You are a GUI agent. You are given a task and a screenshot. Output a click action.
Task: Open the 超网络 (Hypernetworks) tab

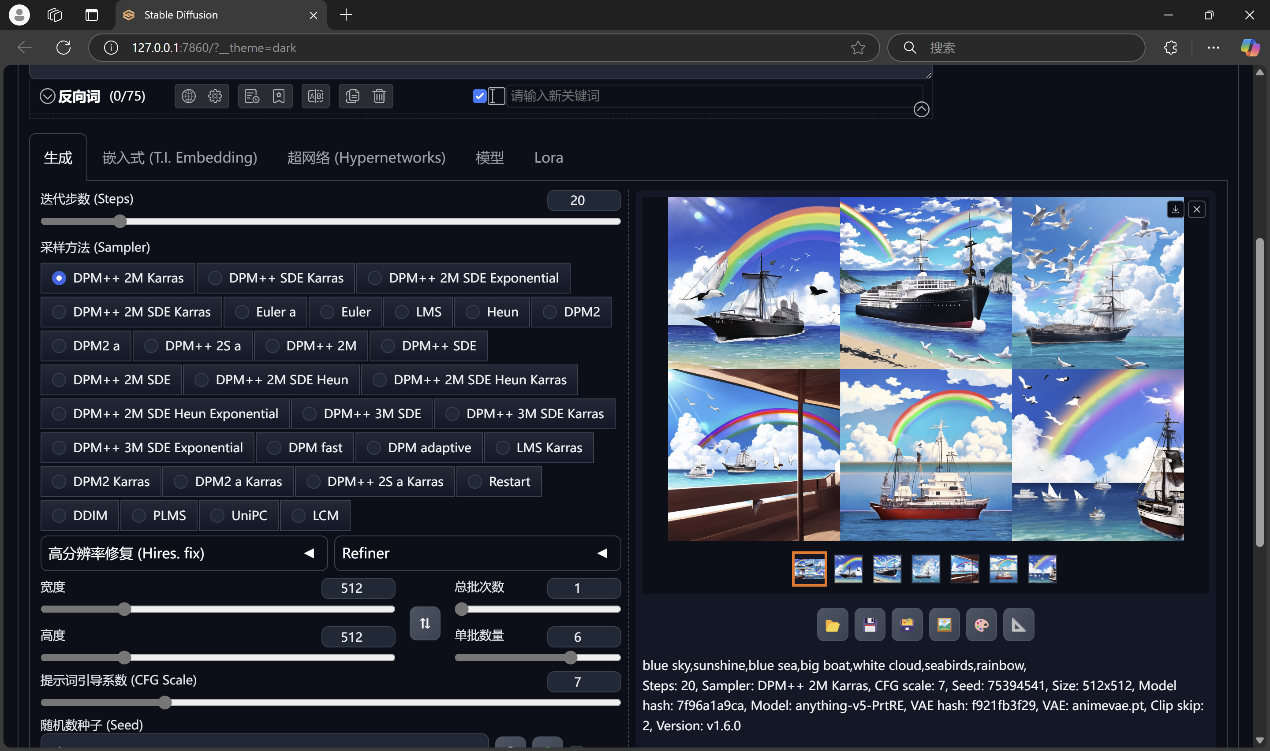coord(366,158)
